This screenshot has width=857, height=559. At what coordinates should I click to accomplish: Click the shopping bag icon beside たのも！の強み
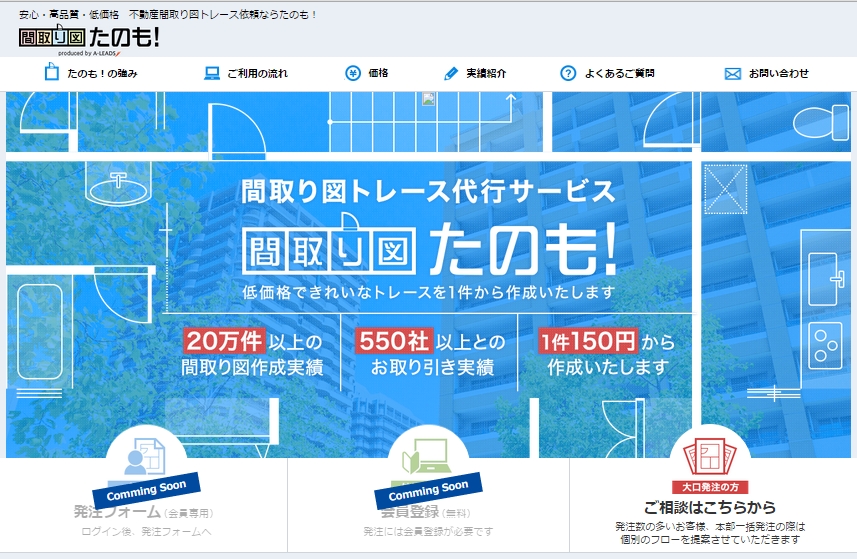[52, 73]
